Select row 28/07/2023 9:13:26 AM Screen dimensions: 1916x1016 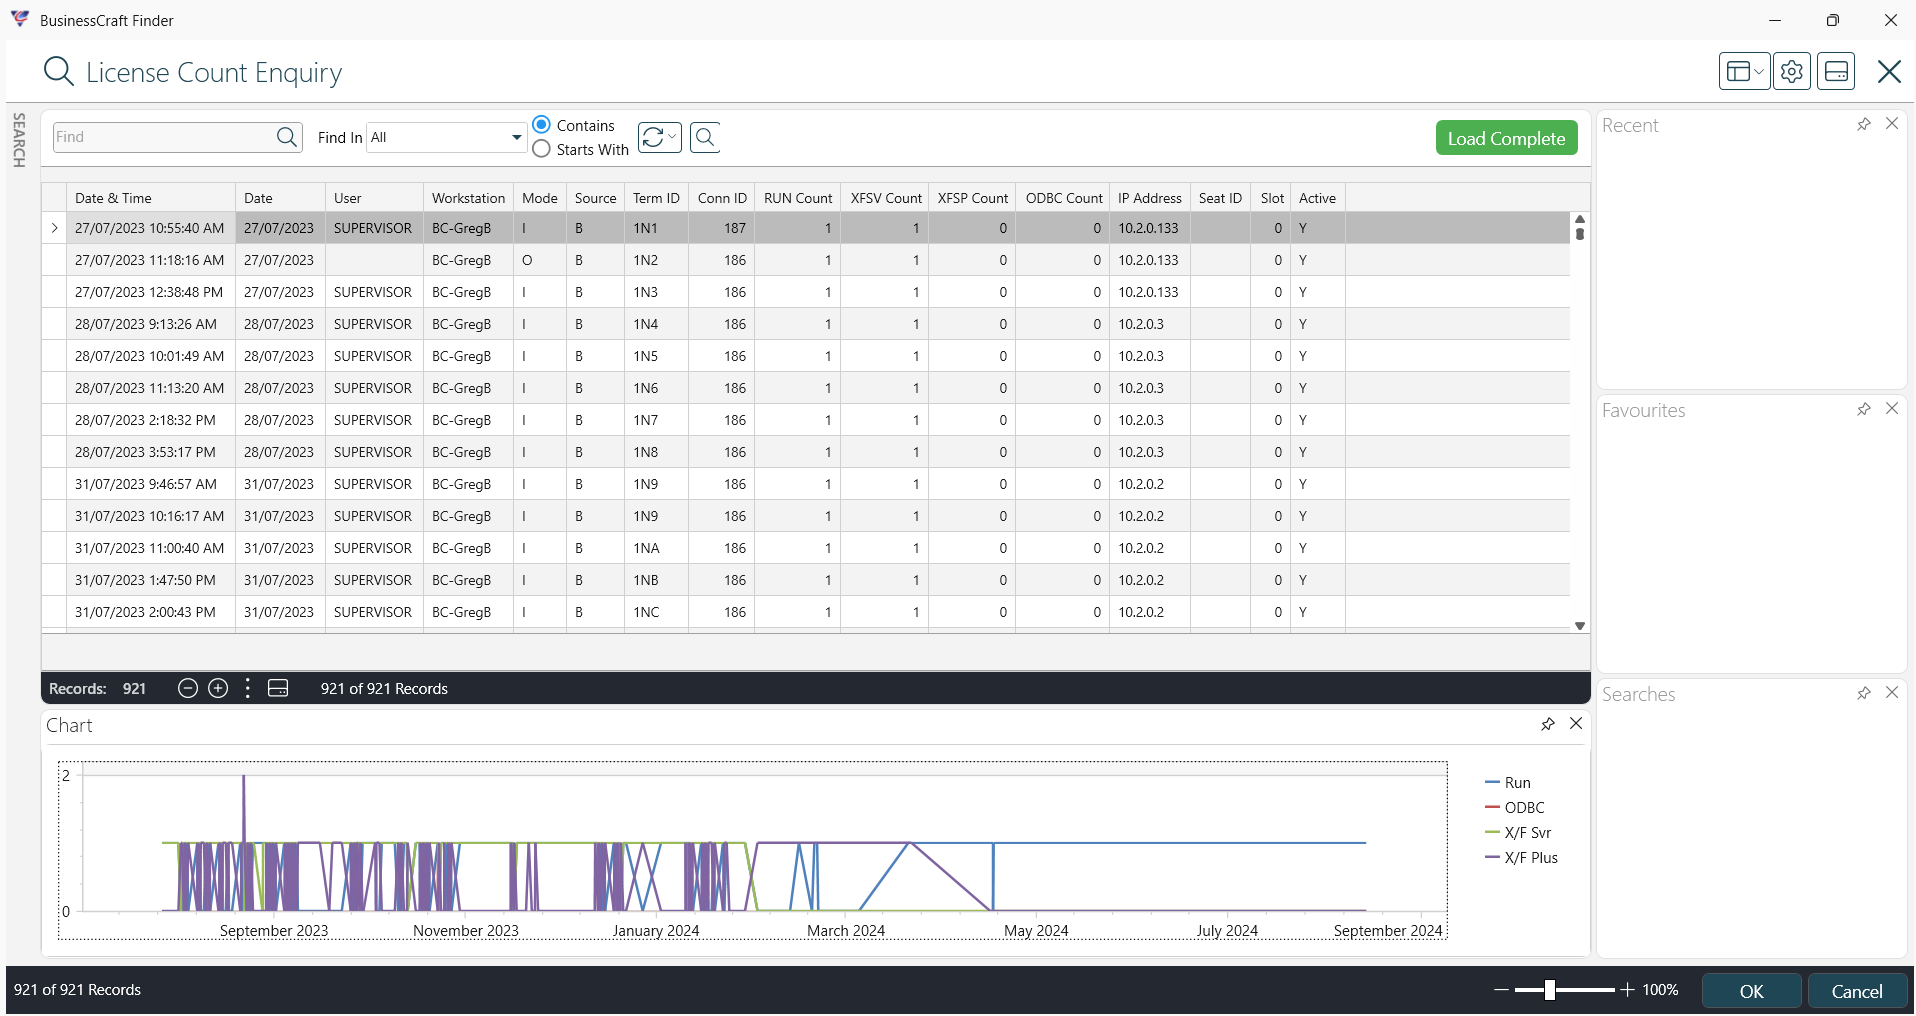click(806, 324)
